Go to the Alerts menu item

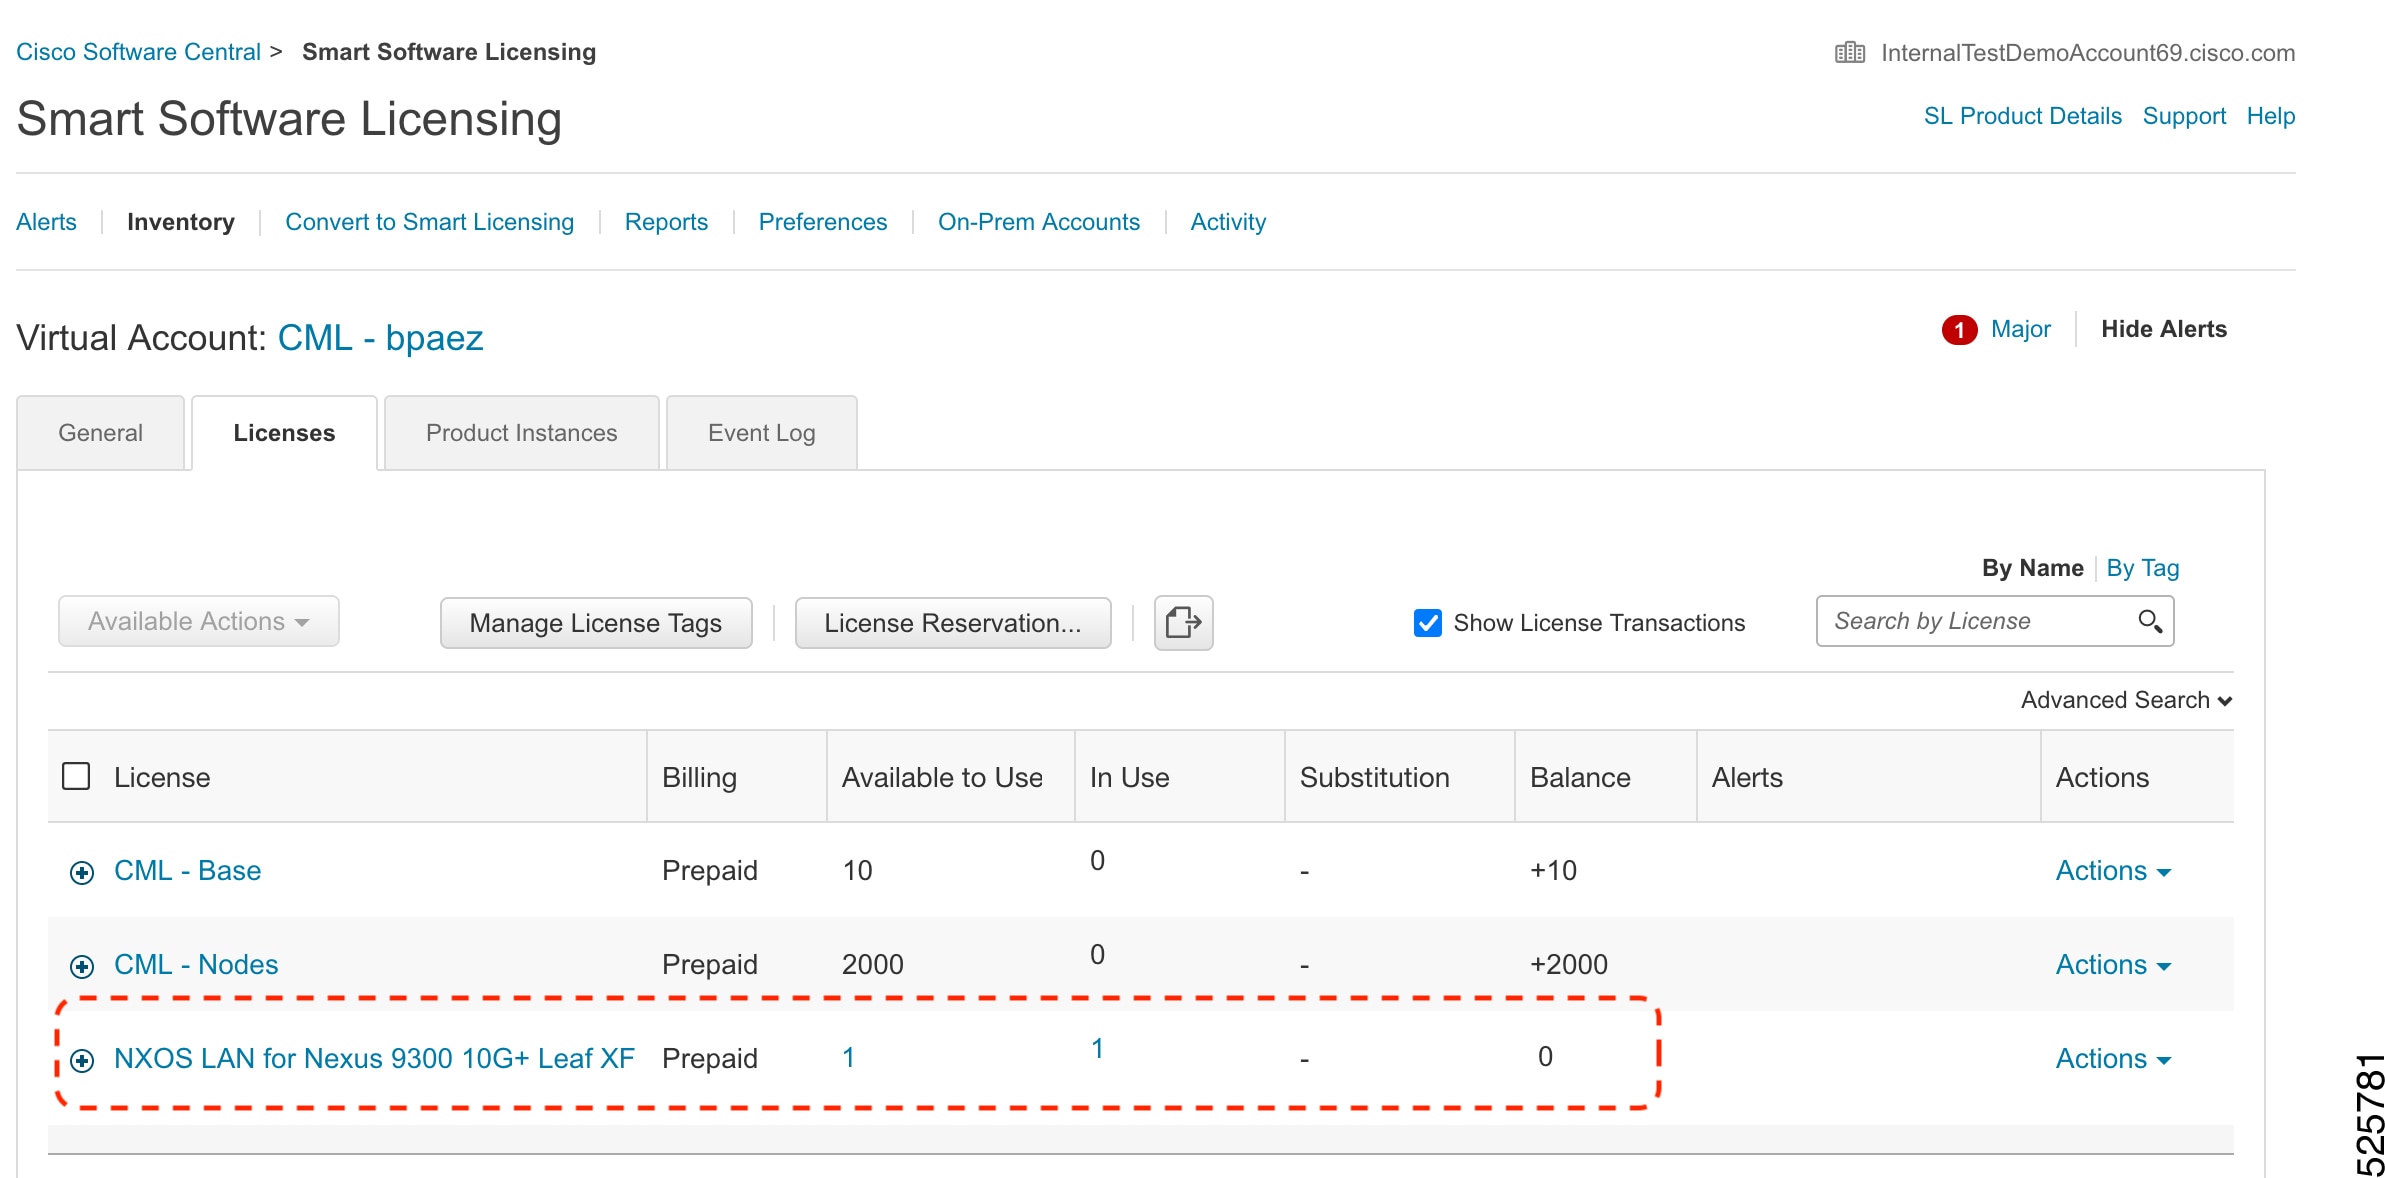(x=46, y=222)
